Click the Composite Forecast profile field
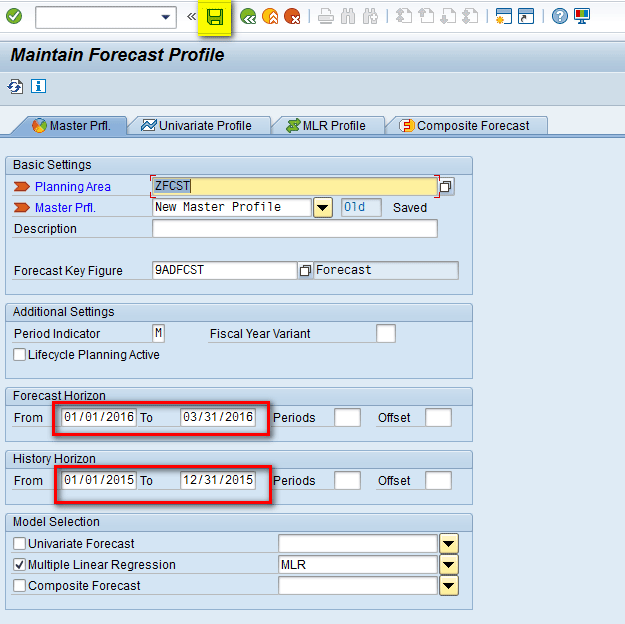 358,585
